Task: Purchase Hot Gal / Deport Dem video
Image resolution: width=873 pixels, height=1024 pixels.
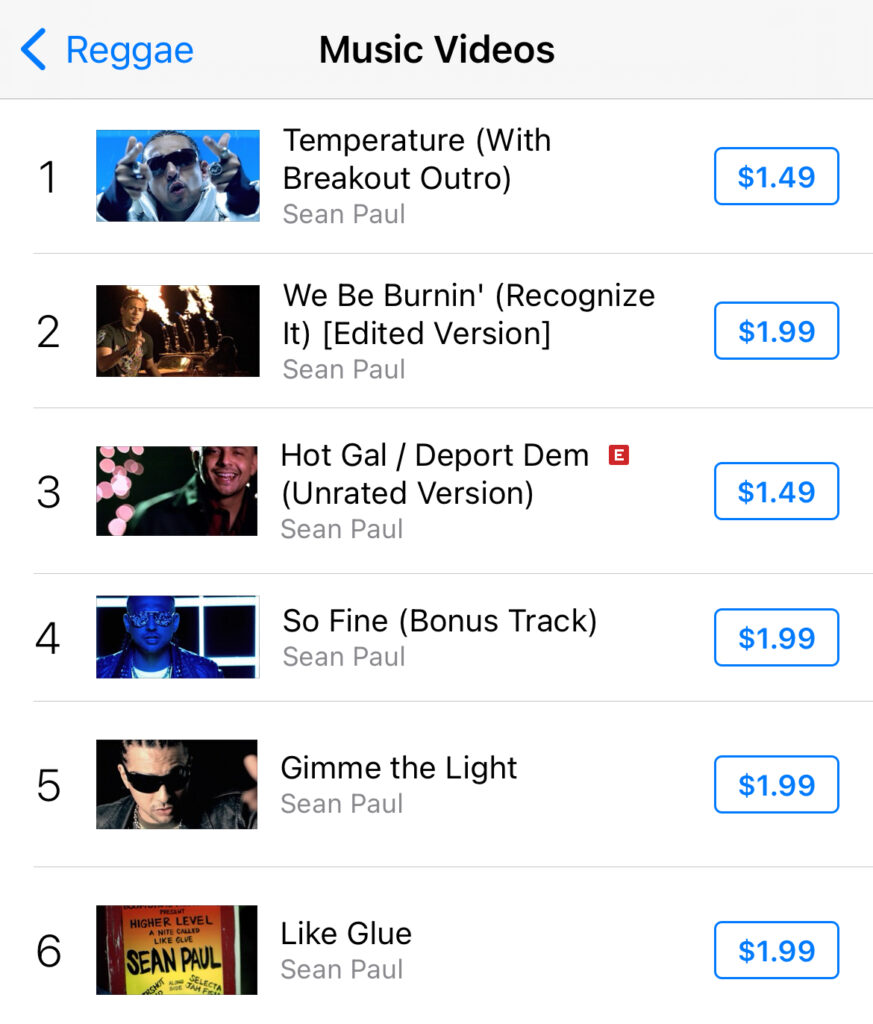Action: [x=776, y=491]
